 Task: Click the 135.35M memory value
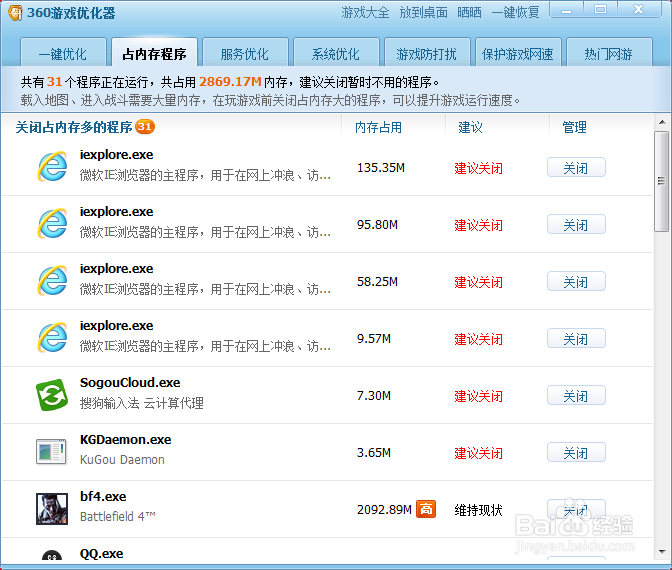[381, 168]
